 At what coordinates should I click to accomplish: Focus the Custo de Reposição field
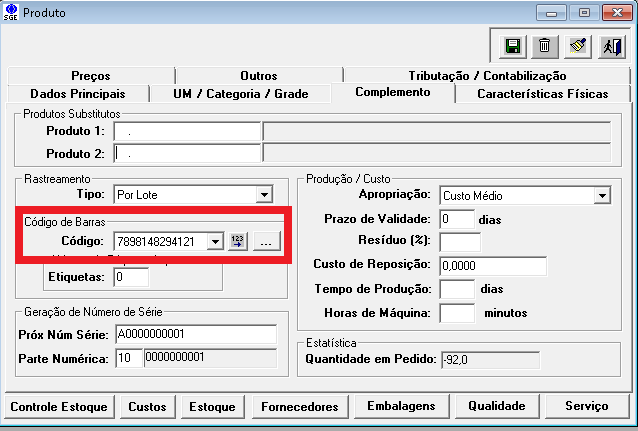click(x=492, y=265)
